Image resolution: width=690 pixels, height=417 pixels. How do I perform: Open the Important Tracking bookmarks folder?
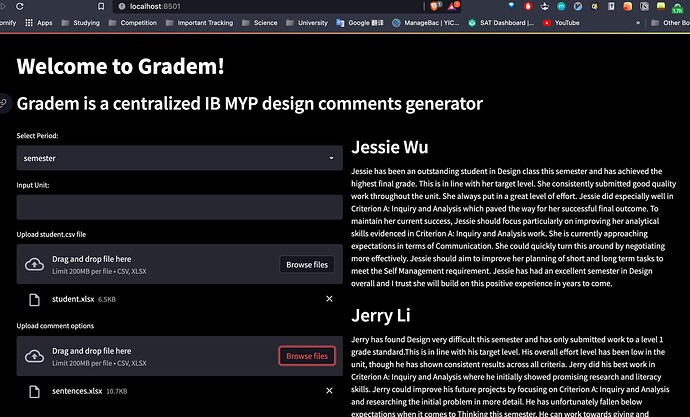click(x=199, y=22)
